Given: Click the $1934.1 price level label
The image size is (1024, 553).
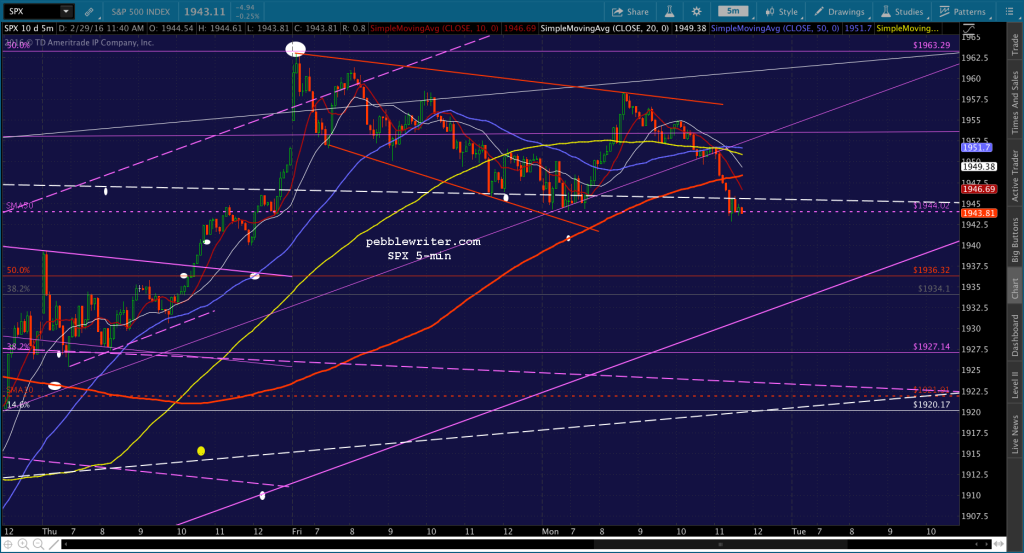Looking at the screenshot, I should click(934, 288).
